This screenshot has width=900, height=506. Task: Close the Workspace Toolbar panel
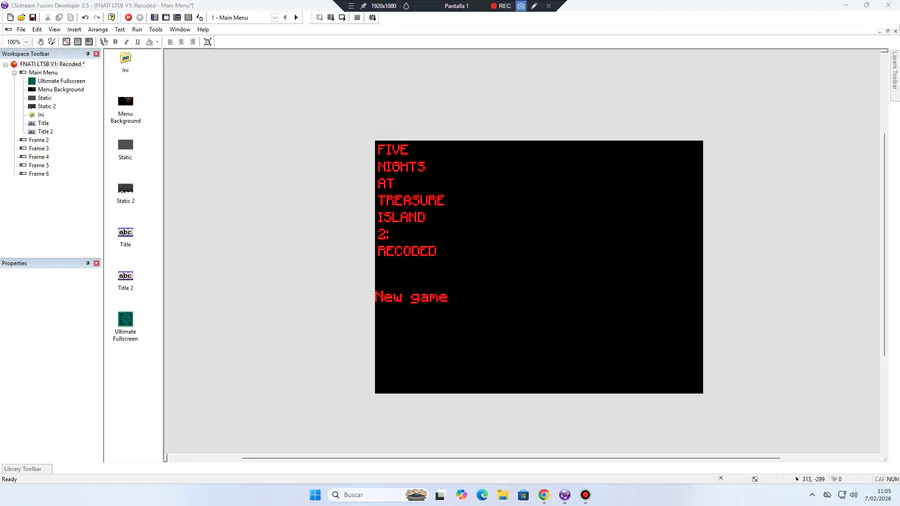(x=96, y=54)
